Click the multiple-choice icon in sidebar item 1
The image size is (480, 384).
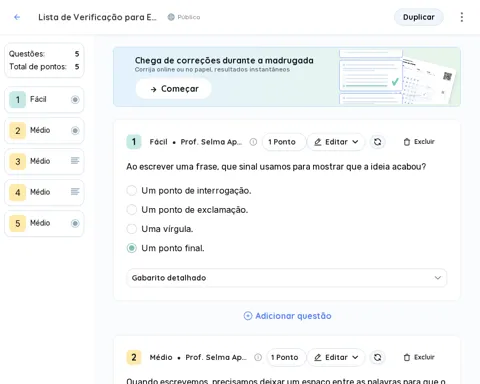point(75,99)
